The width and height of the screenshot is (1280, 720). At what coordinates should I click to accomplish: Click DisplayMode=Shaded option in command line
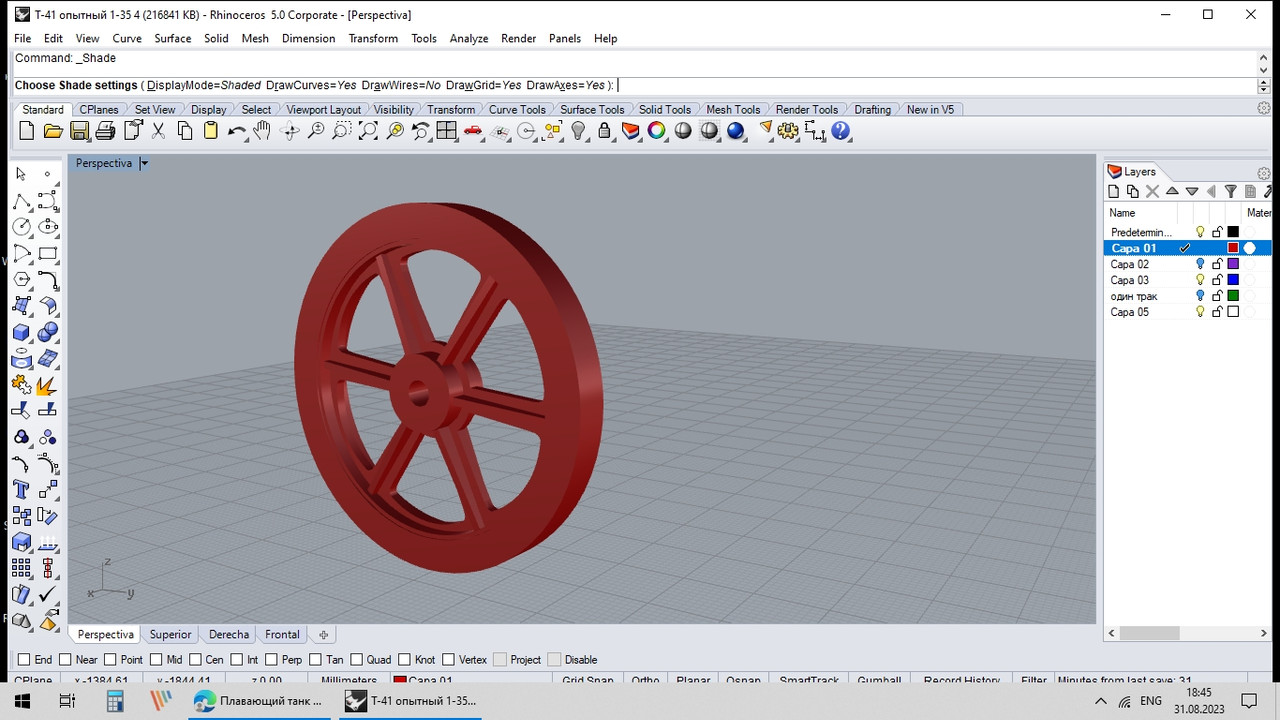point(204,86)
